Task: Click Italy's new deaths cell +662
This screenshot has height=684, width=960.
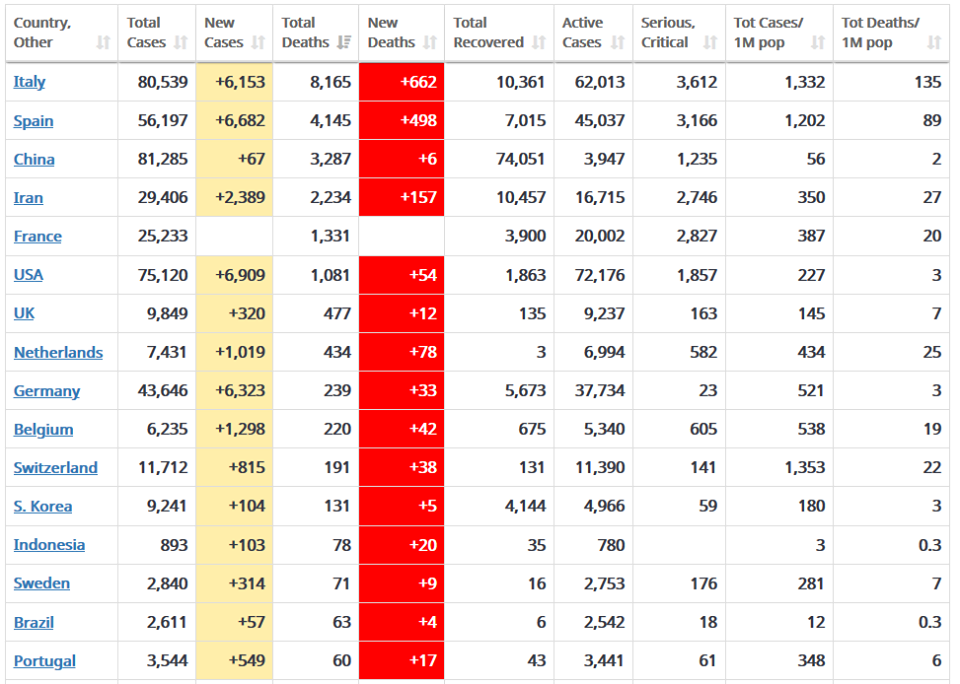Action: pyautogui.click(x=402, y=82)
